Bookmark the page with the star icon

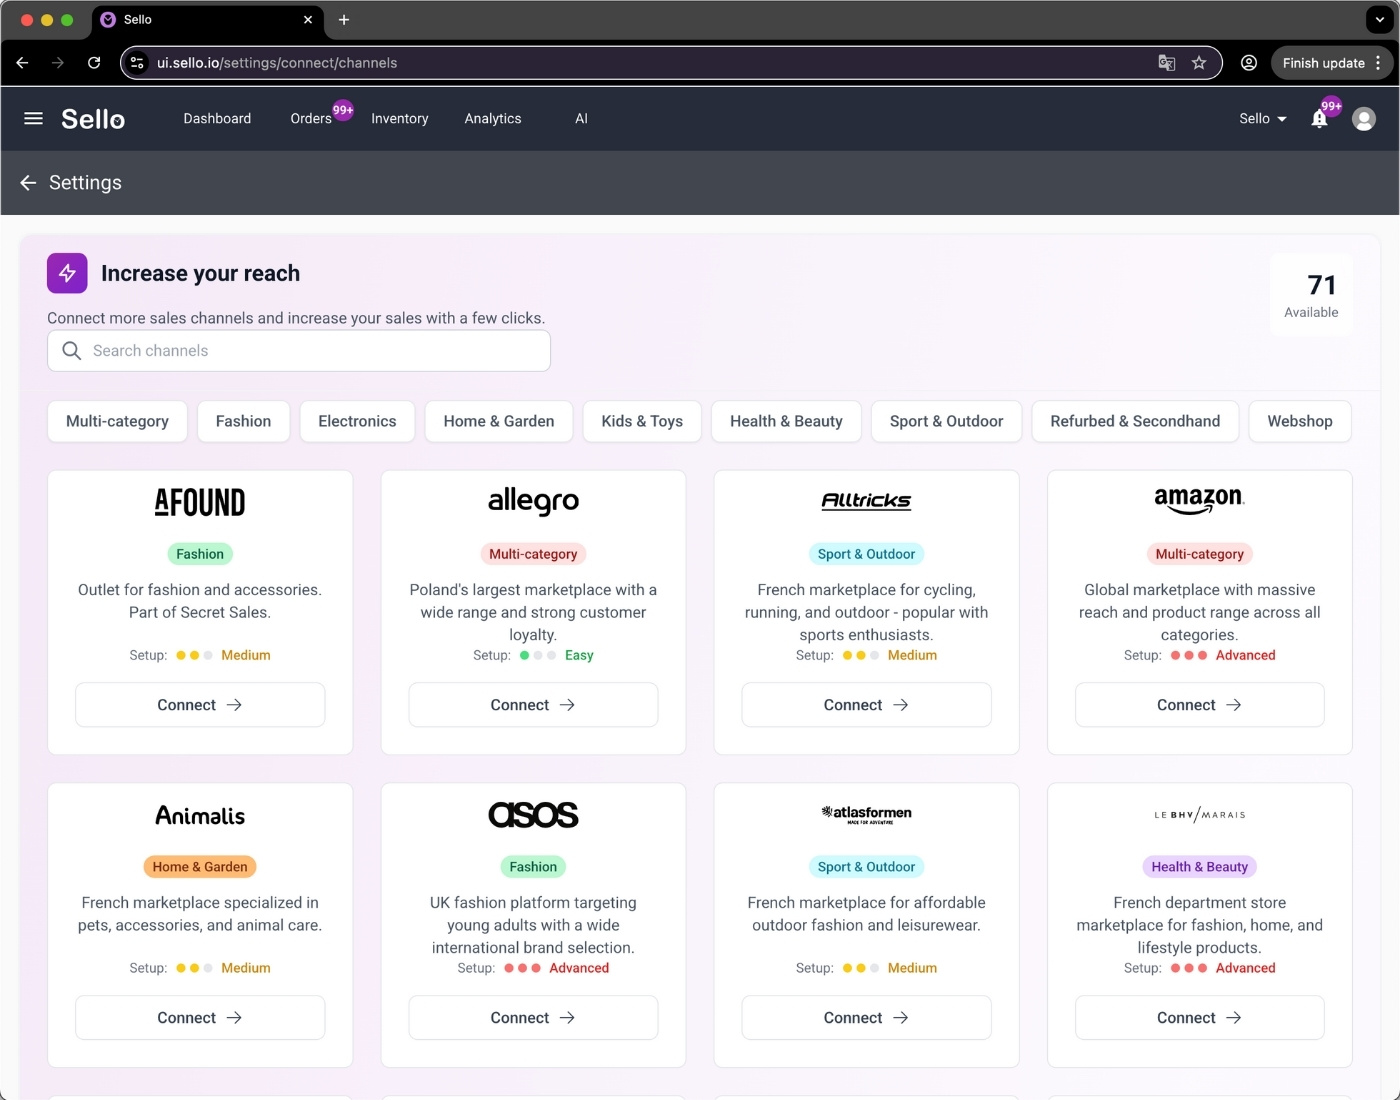(x=1199, y=62)
